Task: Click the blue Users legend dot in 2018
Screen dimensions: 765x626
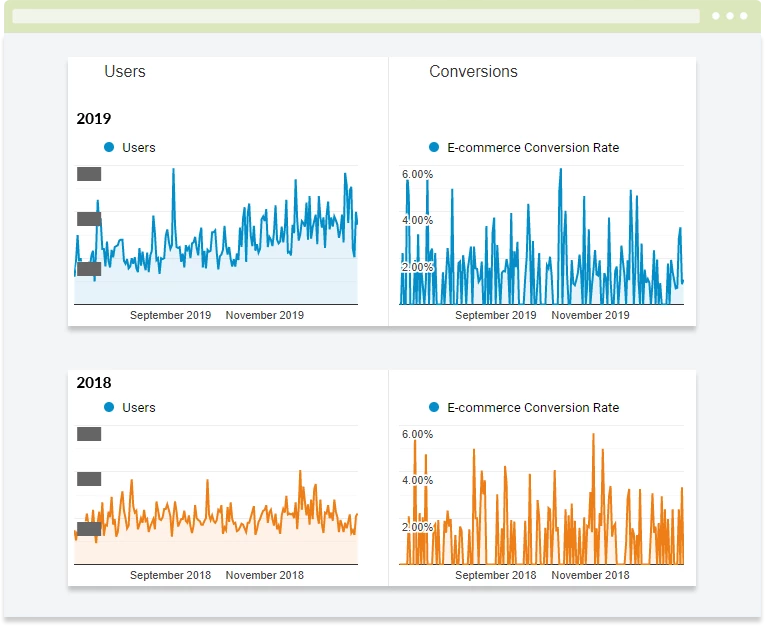Action: (x=109, y=407)
